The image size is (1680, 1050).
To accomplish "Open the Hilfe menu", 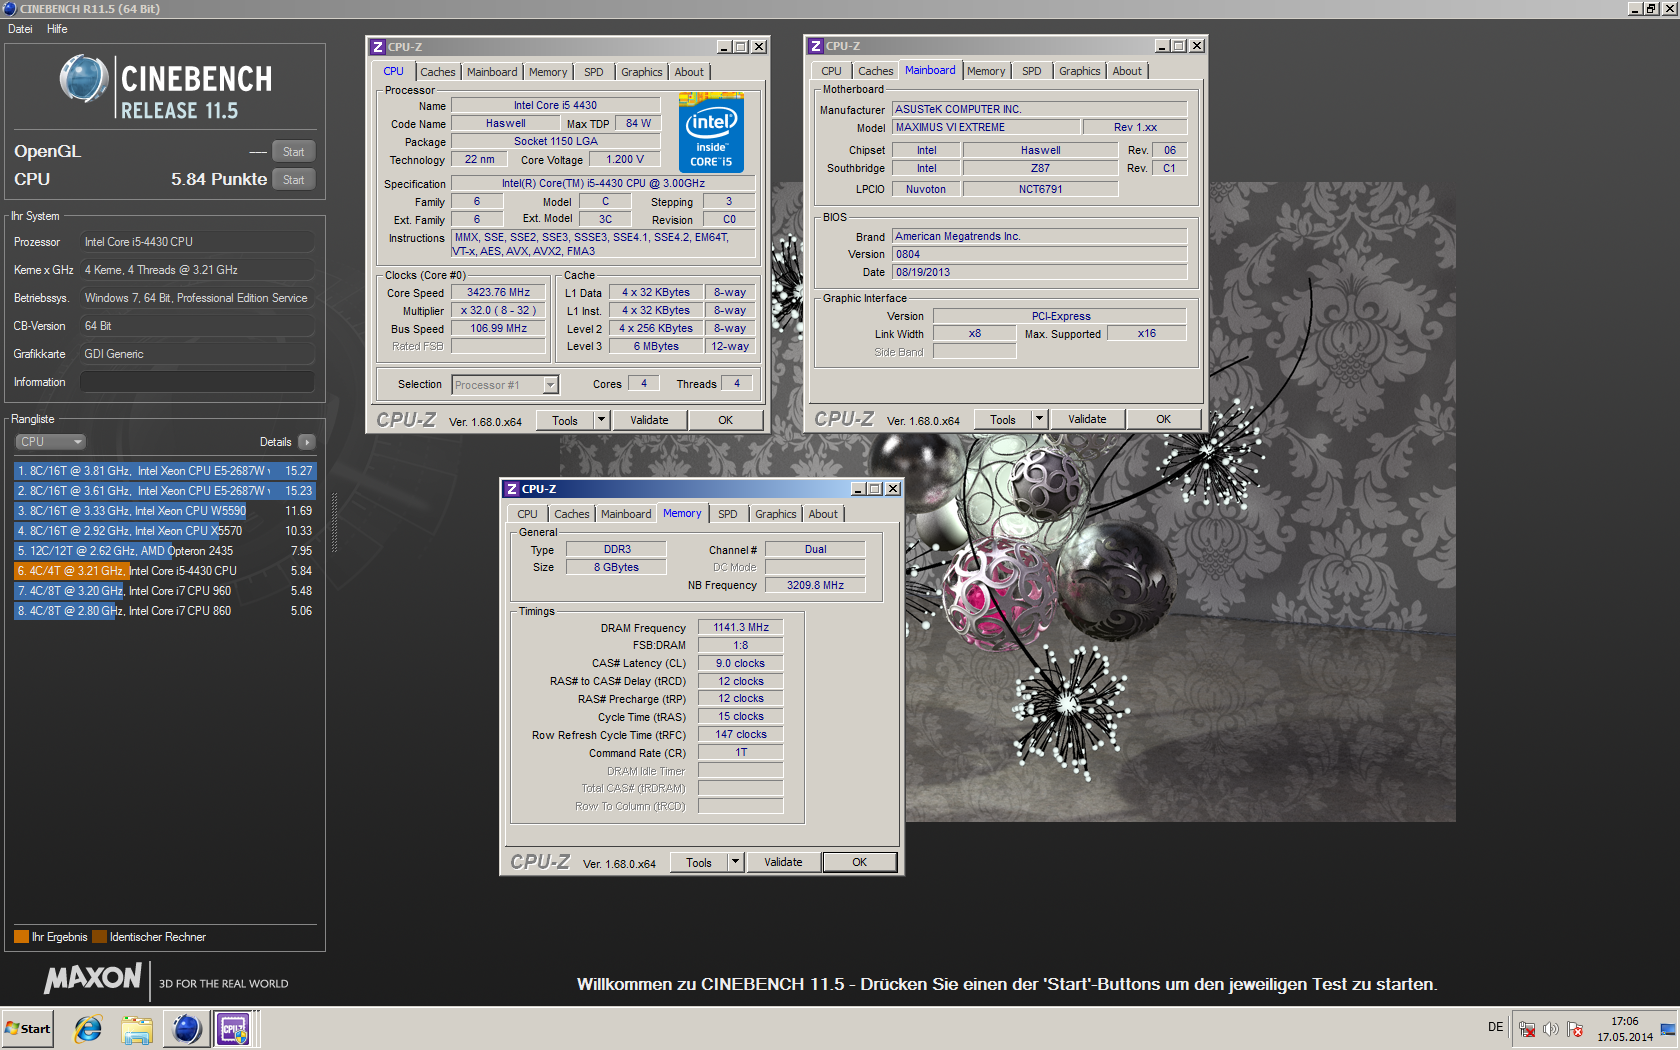I will 57,29.
